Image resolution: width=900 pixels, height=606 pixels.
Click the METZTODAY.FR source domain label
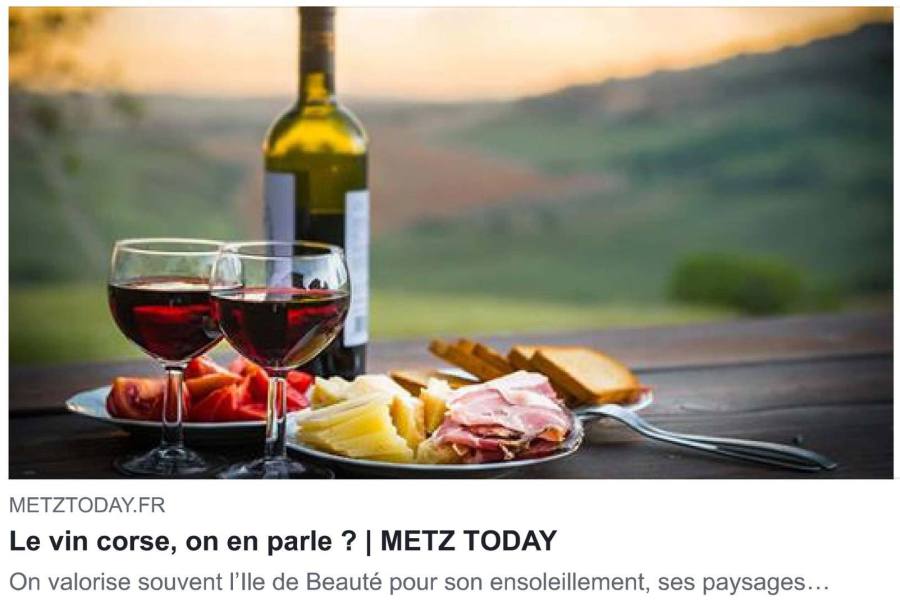pos(87,505)
